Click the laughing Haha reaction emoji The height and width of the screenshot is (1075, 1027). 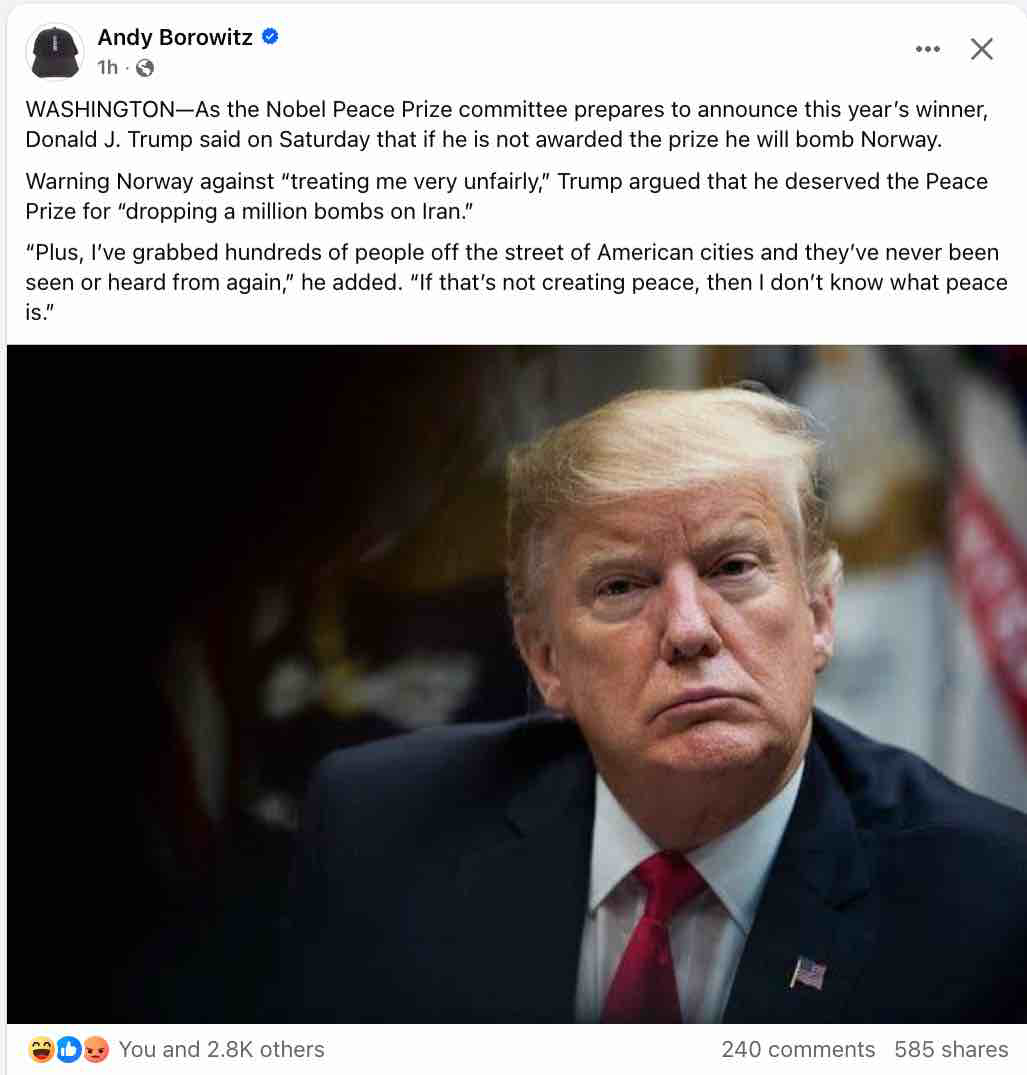pos(42,1050)
